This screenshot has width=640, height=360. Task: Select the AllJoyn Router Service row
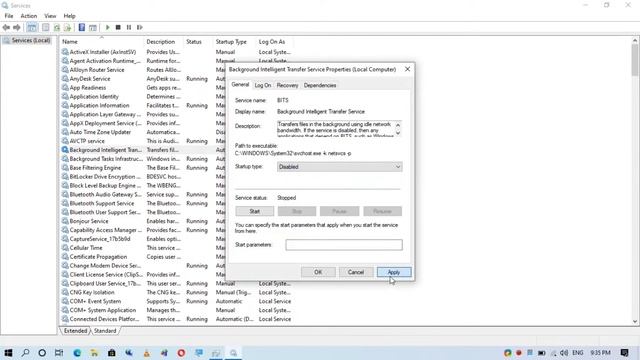[142, 70]
